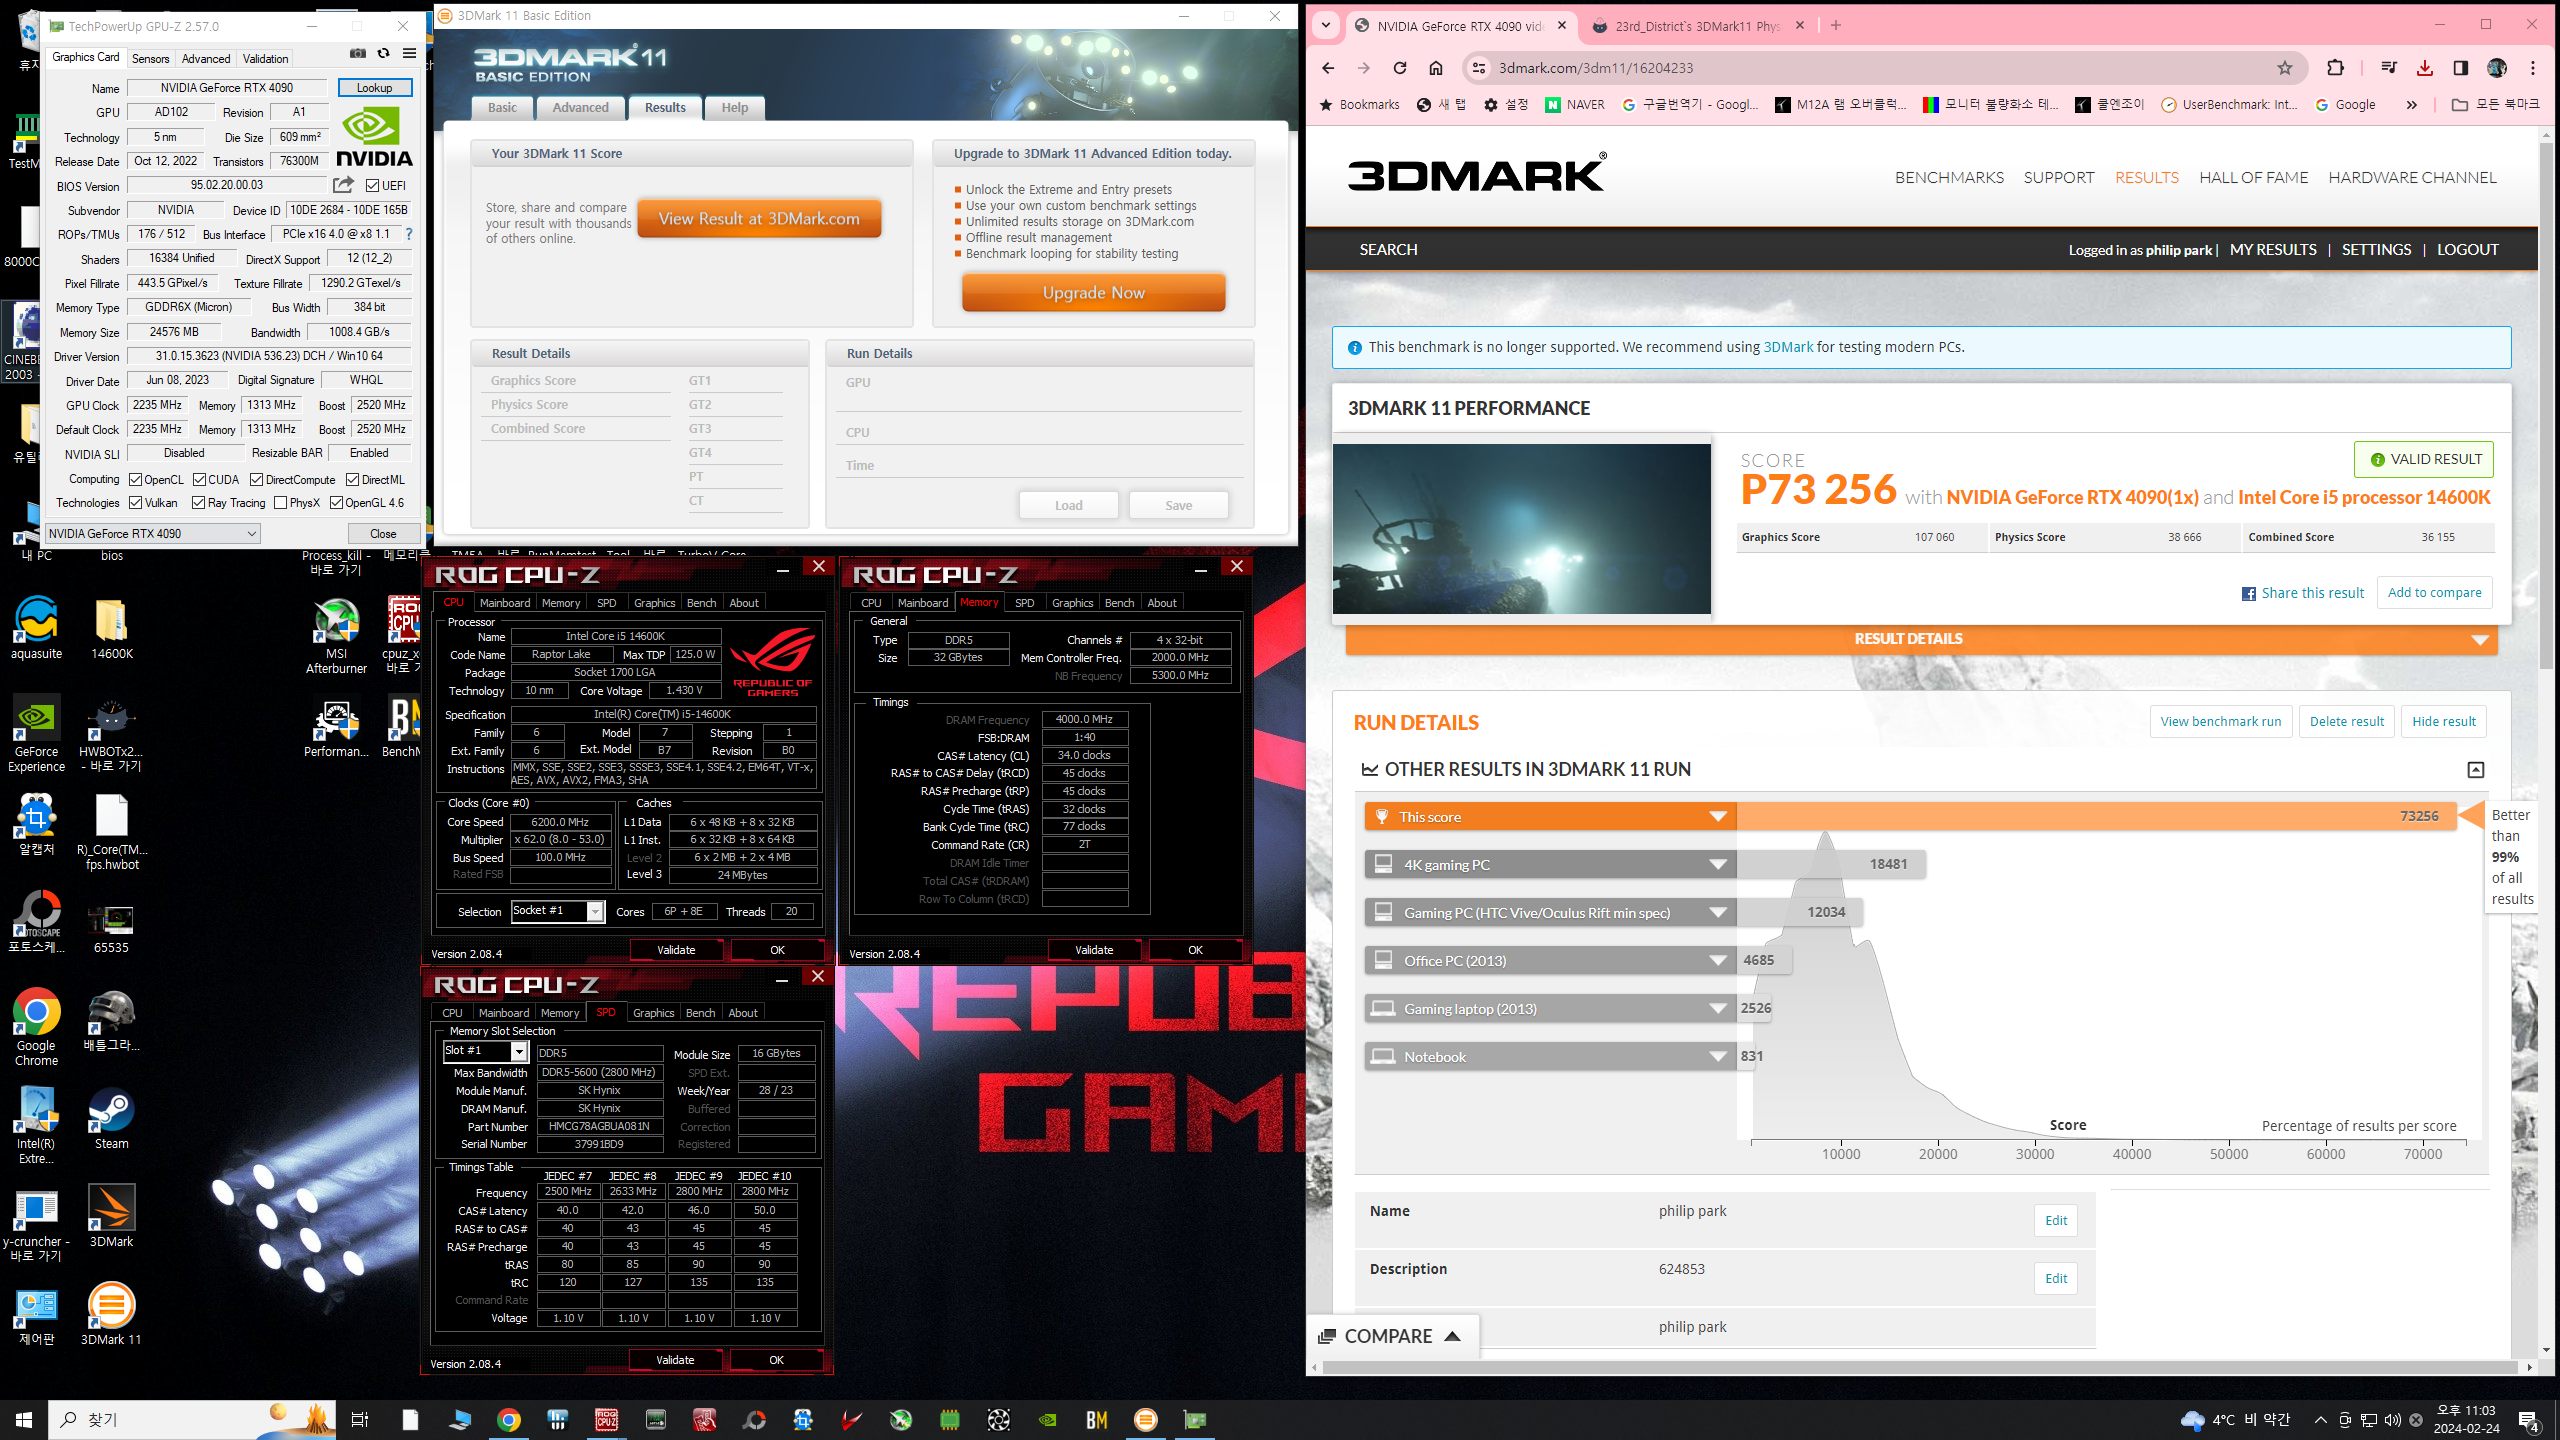The height and width of the screenshot is (1440, 2560).
Task: Open memory Slot #1 dropdown
Action: click(485, 1051)
